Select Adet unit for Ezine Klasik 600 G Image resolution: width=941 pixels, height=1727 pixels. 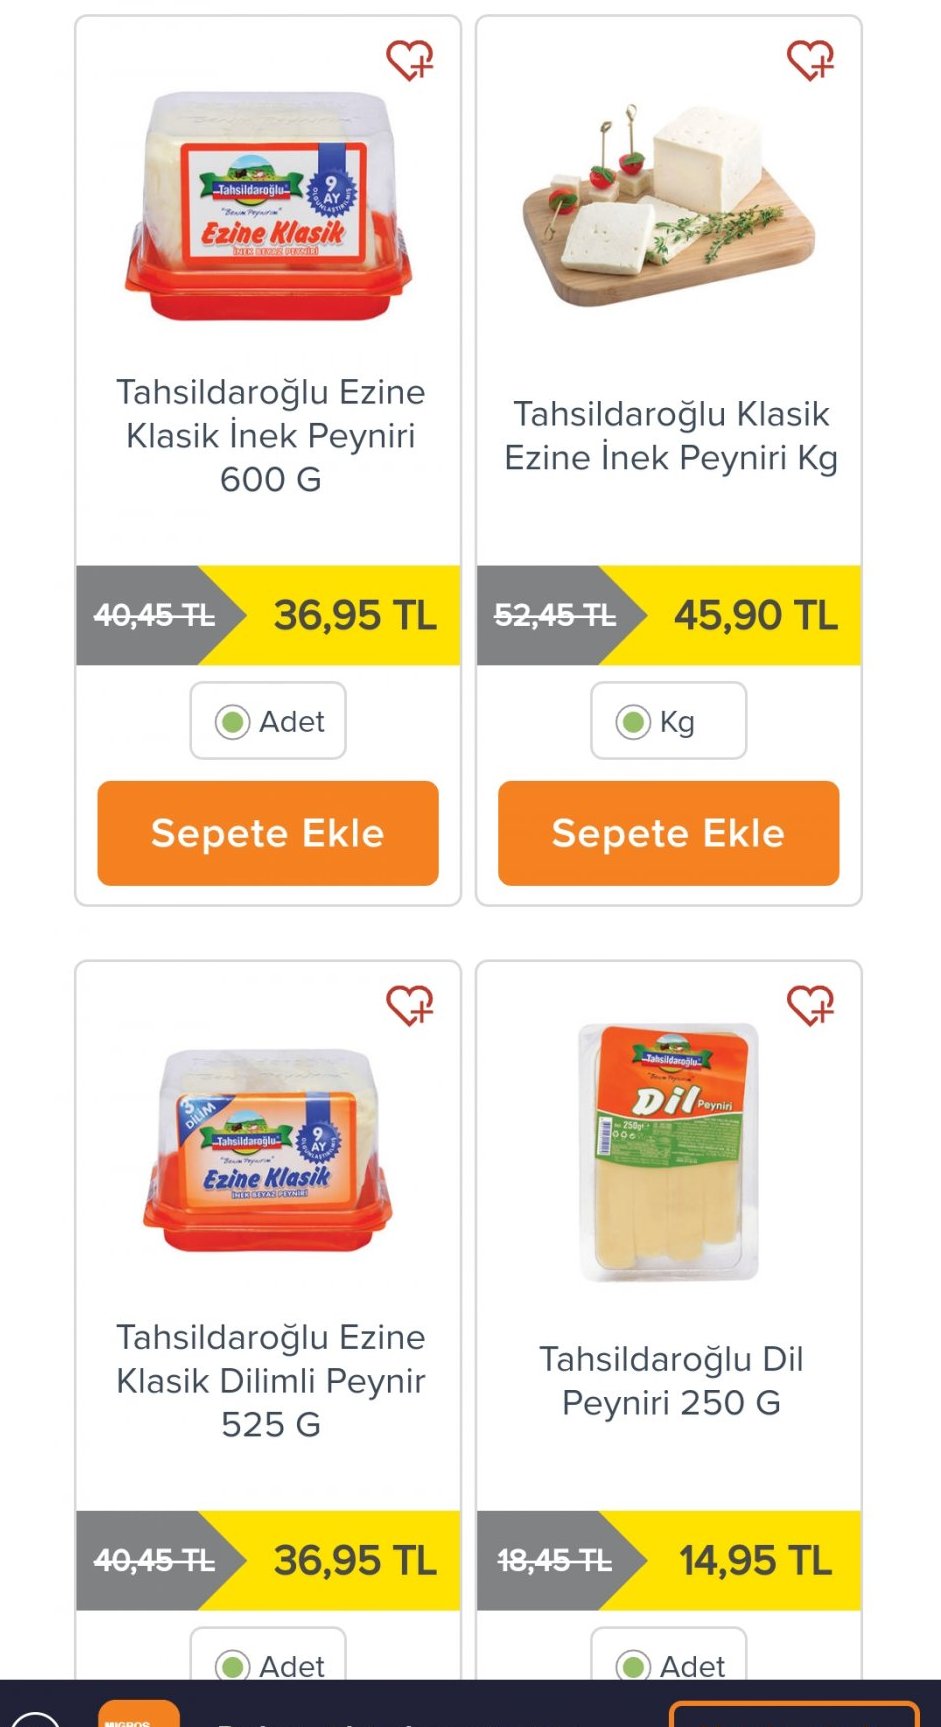(x=268, y=721)
